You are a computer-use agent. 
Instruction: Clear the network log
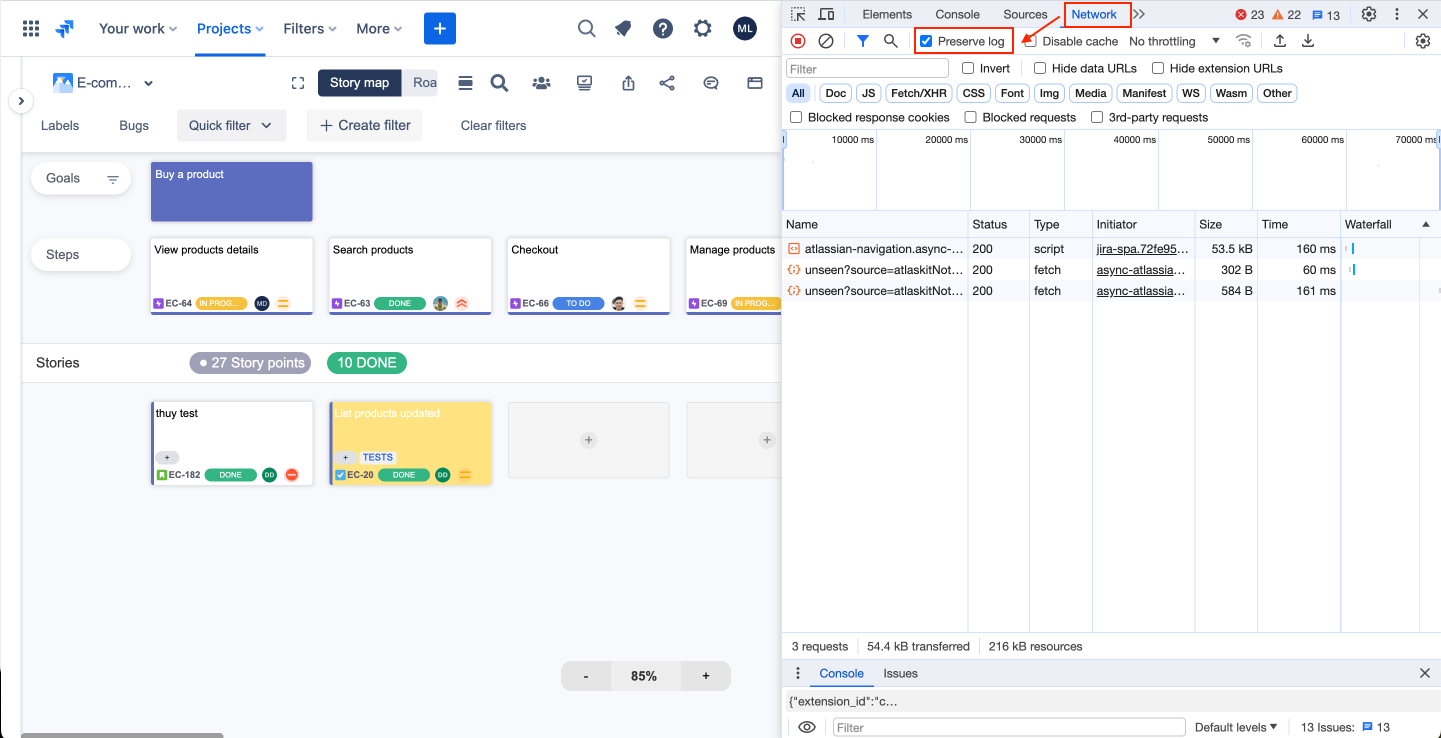826,41
